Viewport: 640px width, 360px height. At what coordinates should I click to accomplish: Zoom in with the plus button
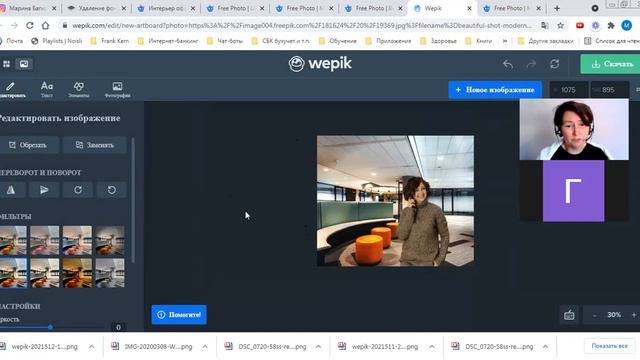click(x=633, y=315)
